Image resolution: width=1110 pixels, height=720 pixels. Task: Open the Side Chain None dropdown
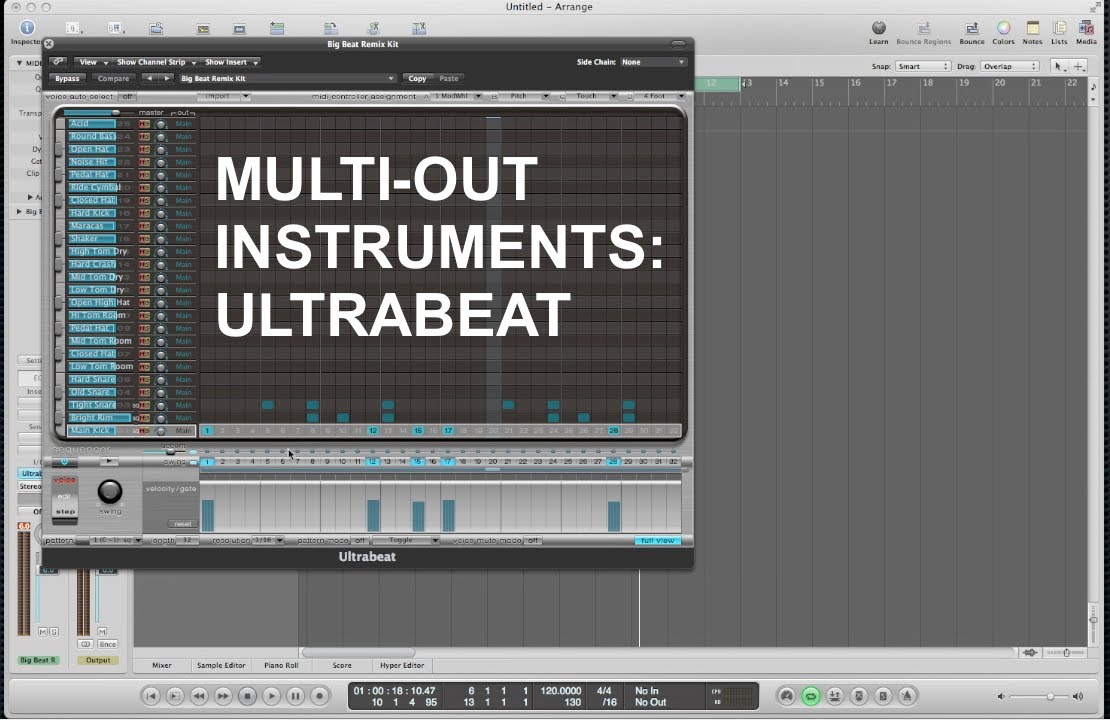[653, 62]
